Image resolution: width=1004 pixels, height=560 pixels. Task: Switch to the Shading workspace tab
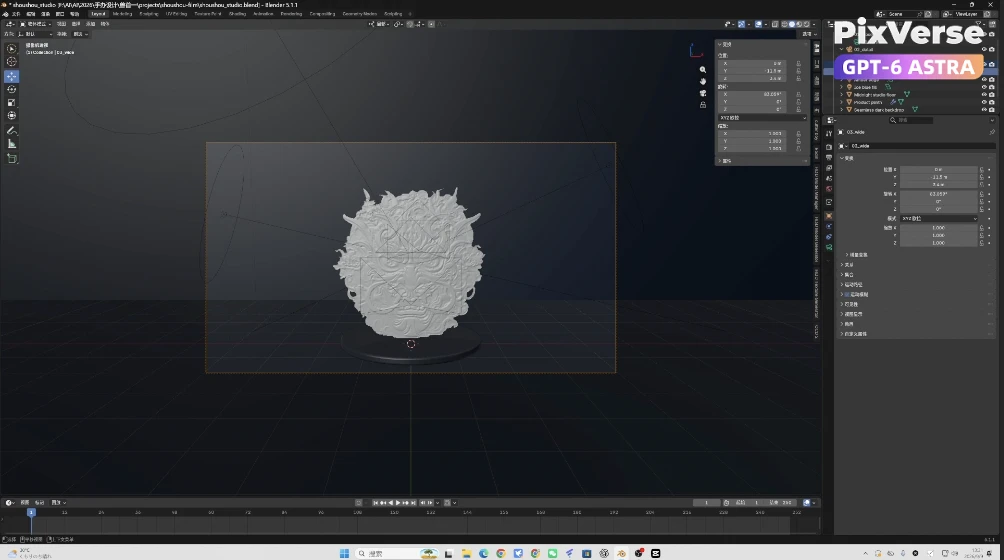[238, 14]
